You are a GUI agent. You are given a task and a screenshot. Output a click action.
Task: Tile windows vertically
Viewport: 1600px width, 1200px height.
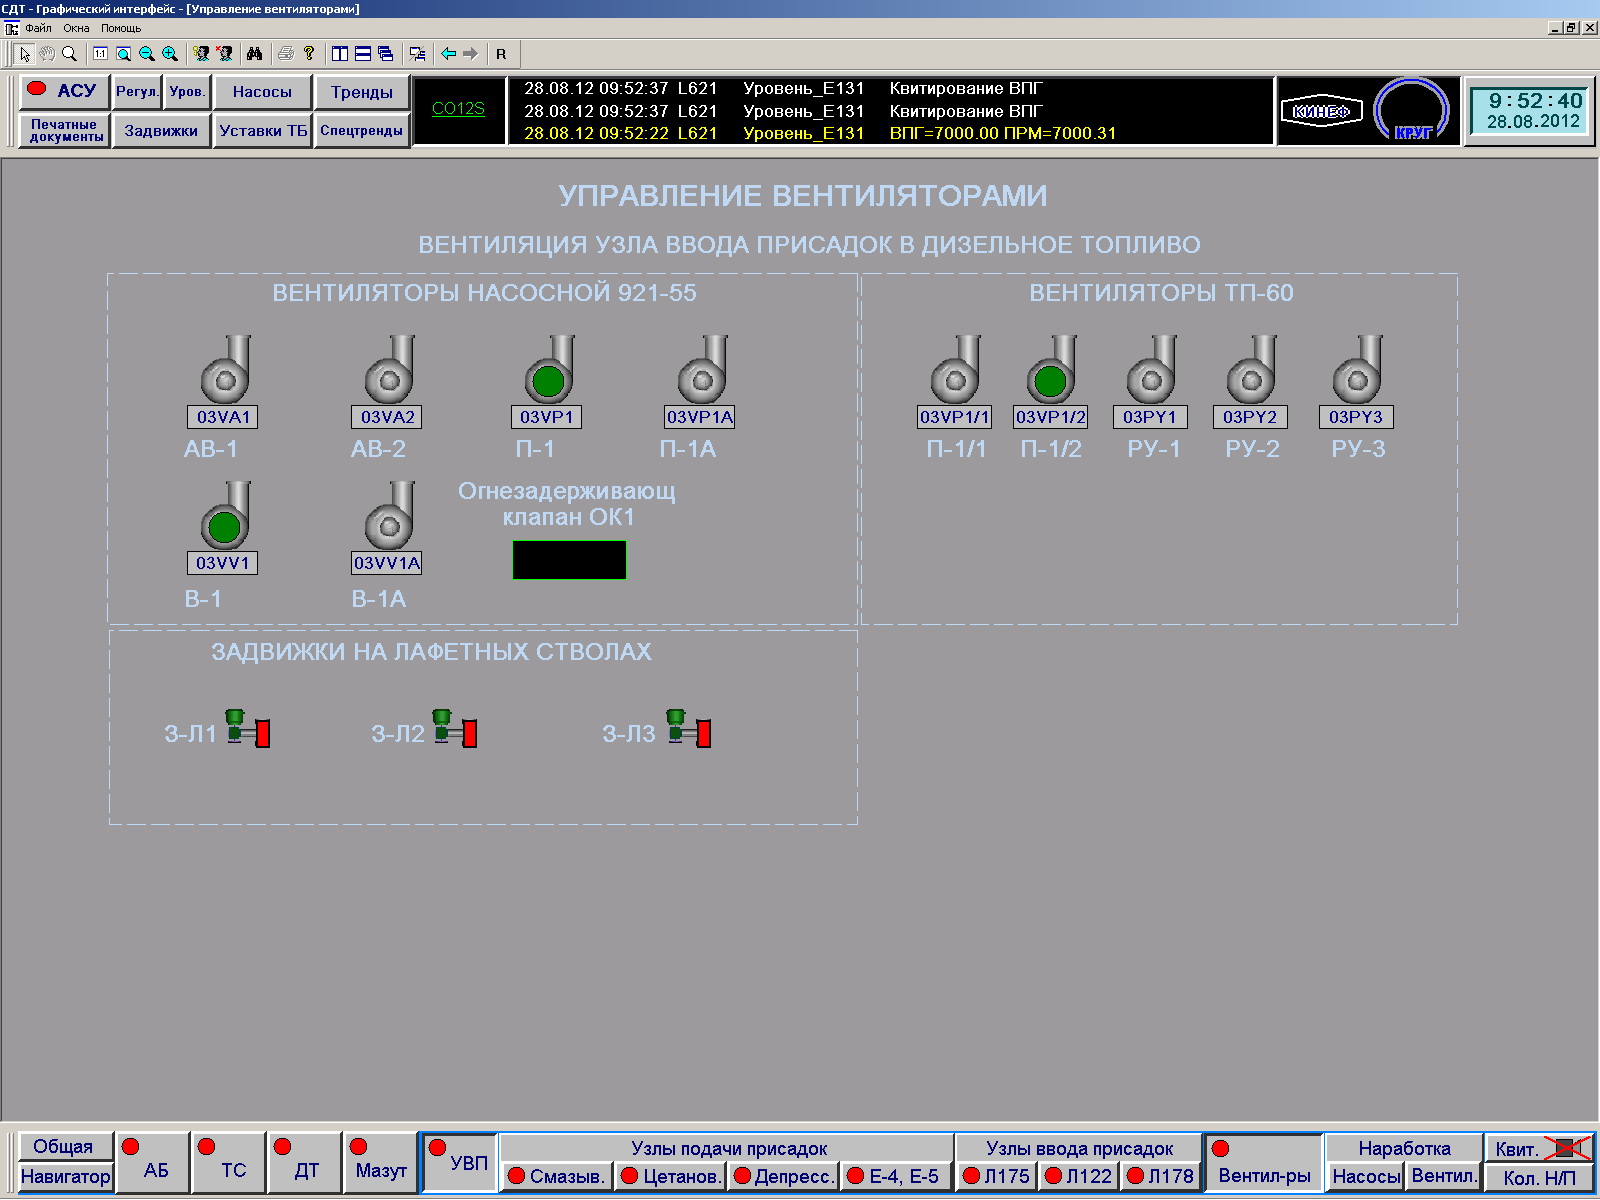tap(340, 54)
